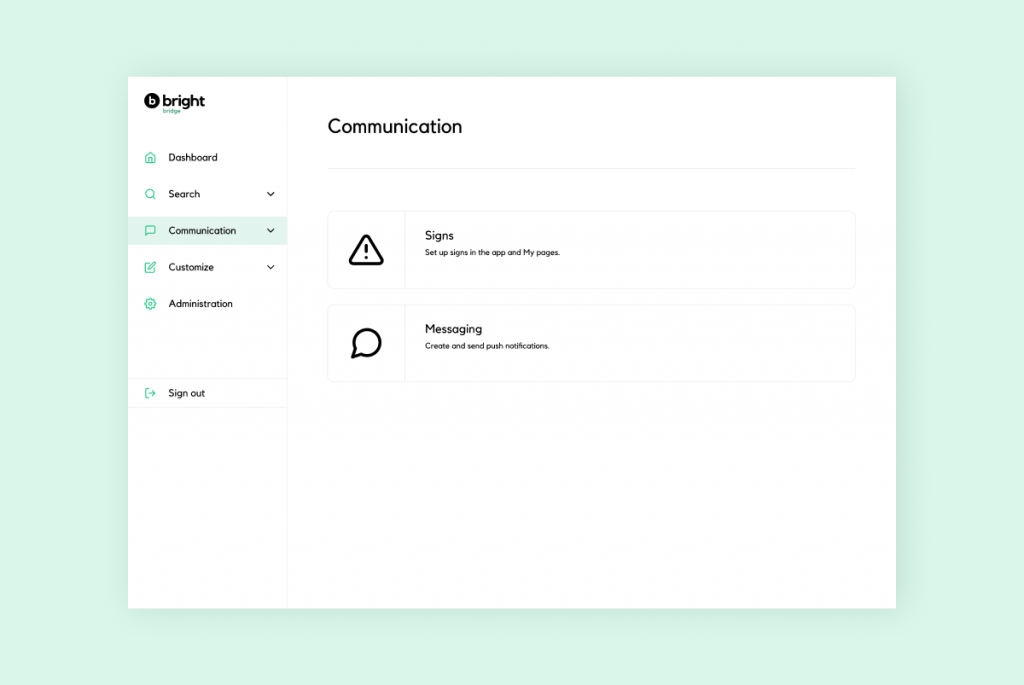Click the Communication chat bubble sidebar icon
Image resolution: width=1024 pixels, height=685 pixels.
point(150,231)
